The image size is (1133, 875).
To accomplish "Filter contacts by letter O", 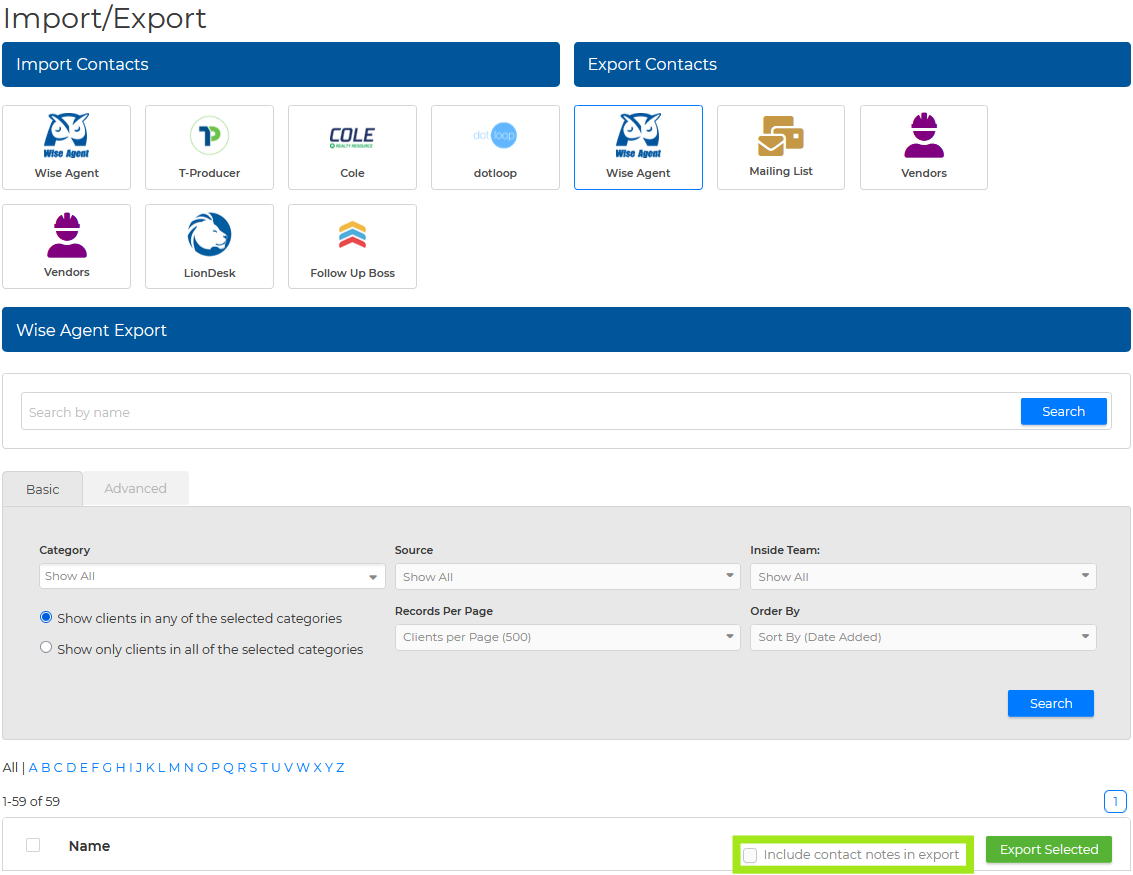I will (x=202, y=767).
